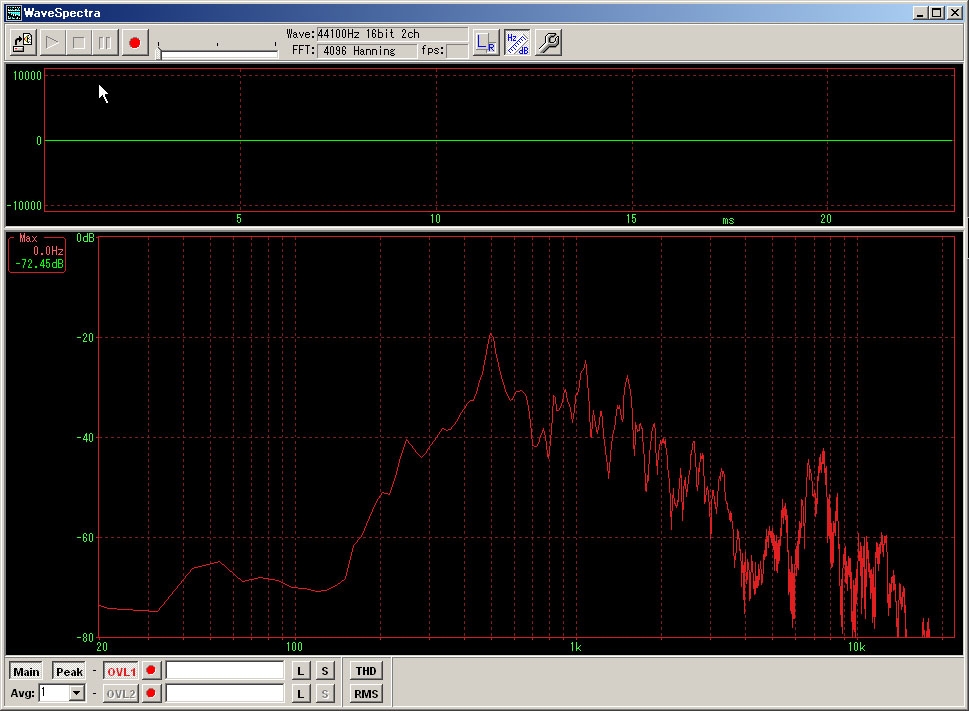This screenshot has width=969, height=711.
Task: Open settings with the wrench icon
Action: coord(548,43)
